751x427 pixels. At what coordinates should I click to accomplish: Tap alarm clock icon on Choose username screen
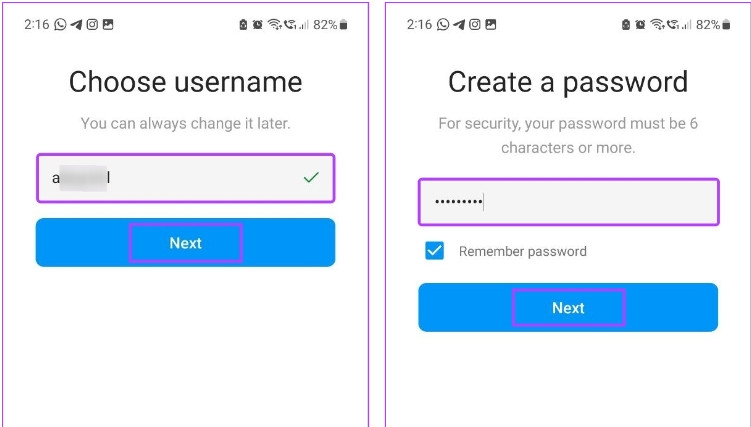257,24
